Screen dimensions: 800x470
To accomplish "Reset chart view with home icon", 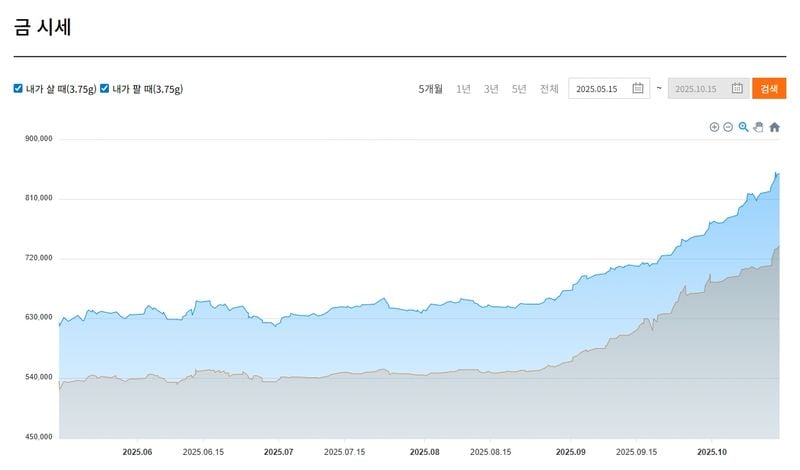I will (774, 127).
